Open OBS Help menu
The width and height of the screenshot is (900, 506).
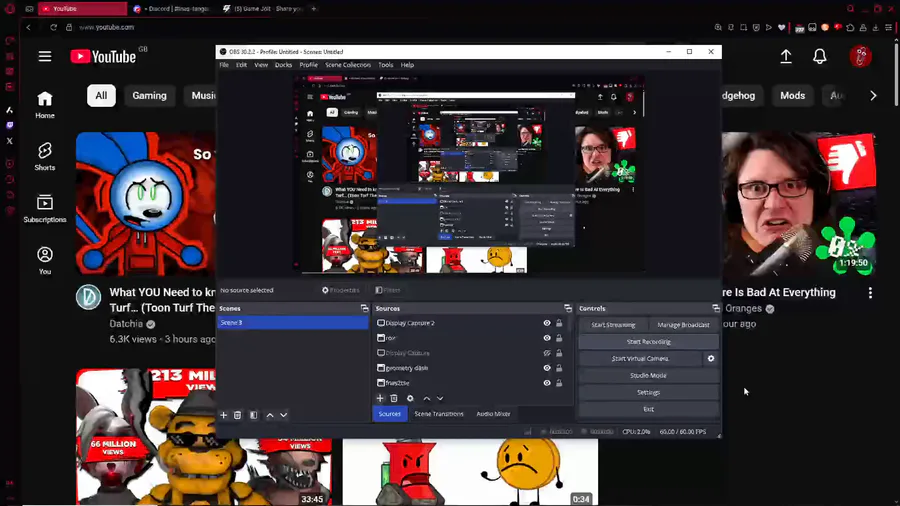407,65
